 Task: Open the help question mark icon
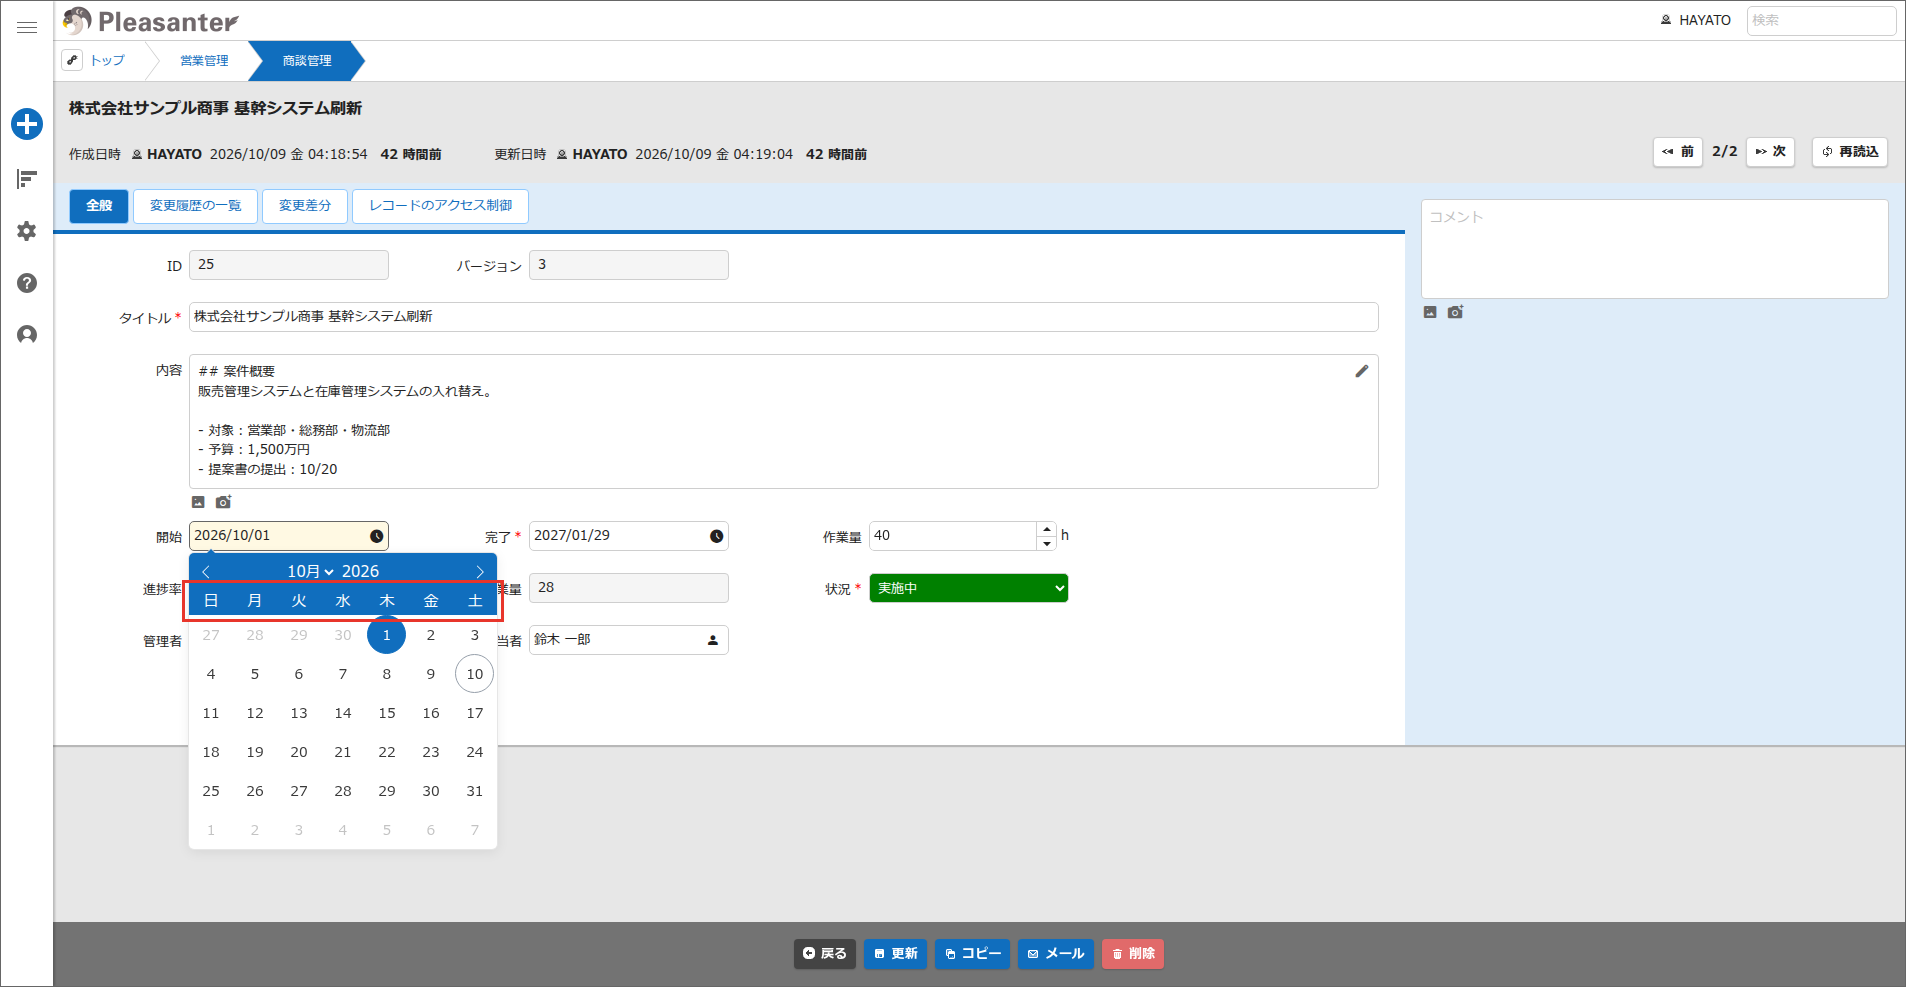pyautogui.click(x=27, y=283)
